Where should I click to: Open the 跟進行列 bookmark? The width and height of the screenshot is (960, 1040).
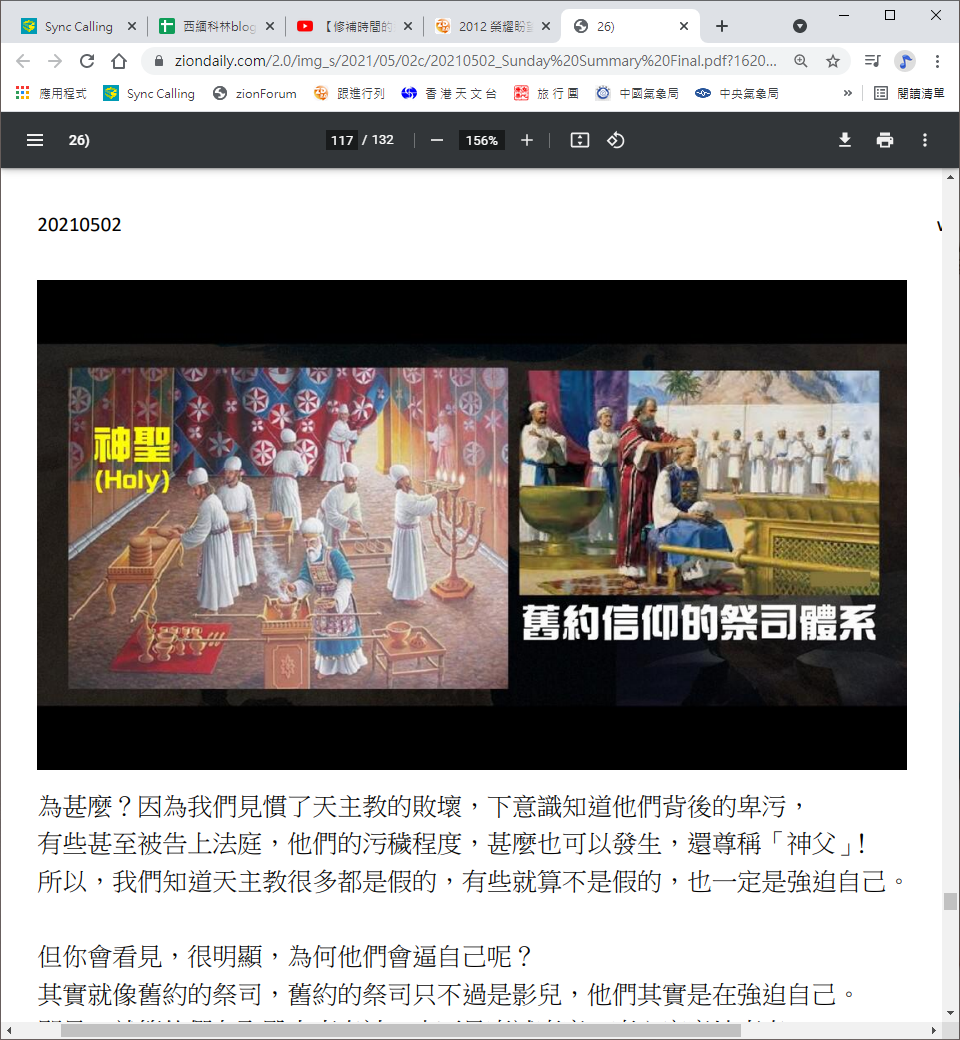coord(350,94)
